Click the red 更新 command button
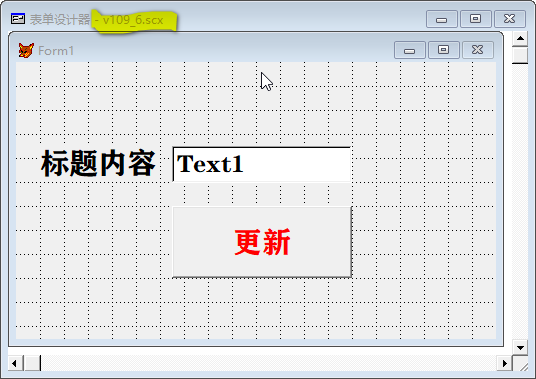 pyautogui.click(x=262, y=242)
